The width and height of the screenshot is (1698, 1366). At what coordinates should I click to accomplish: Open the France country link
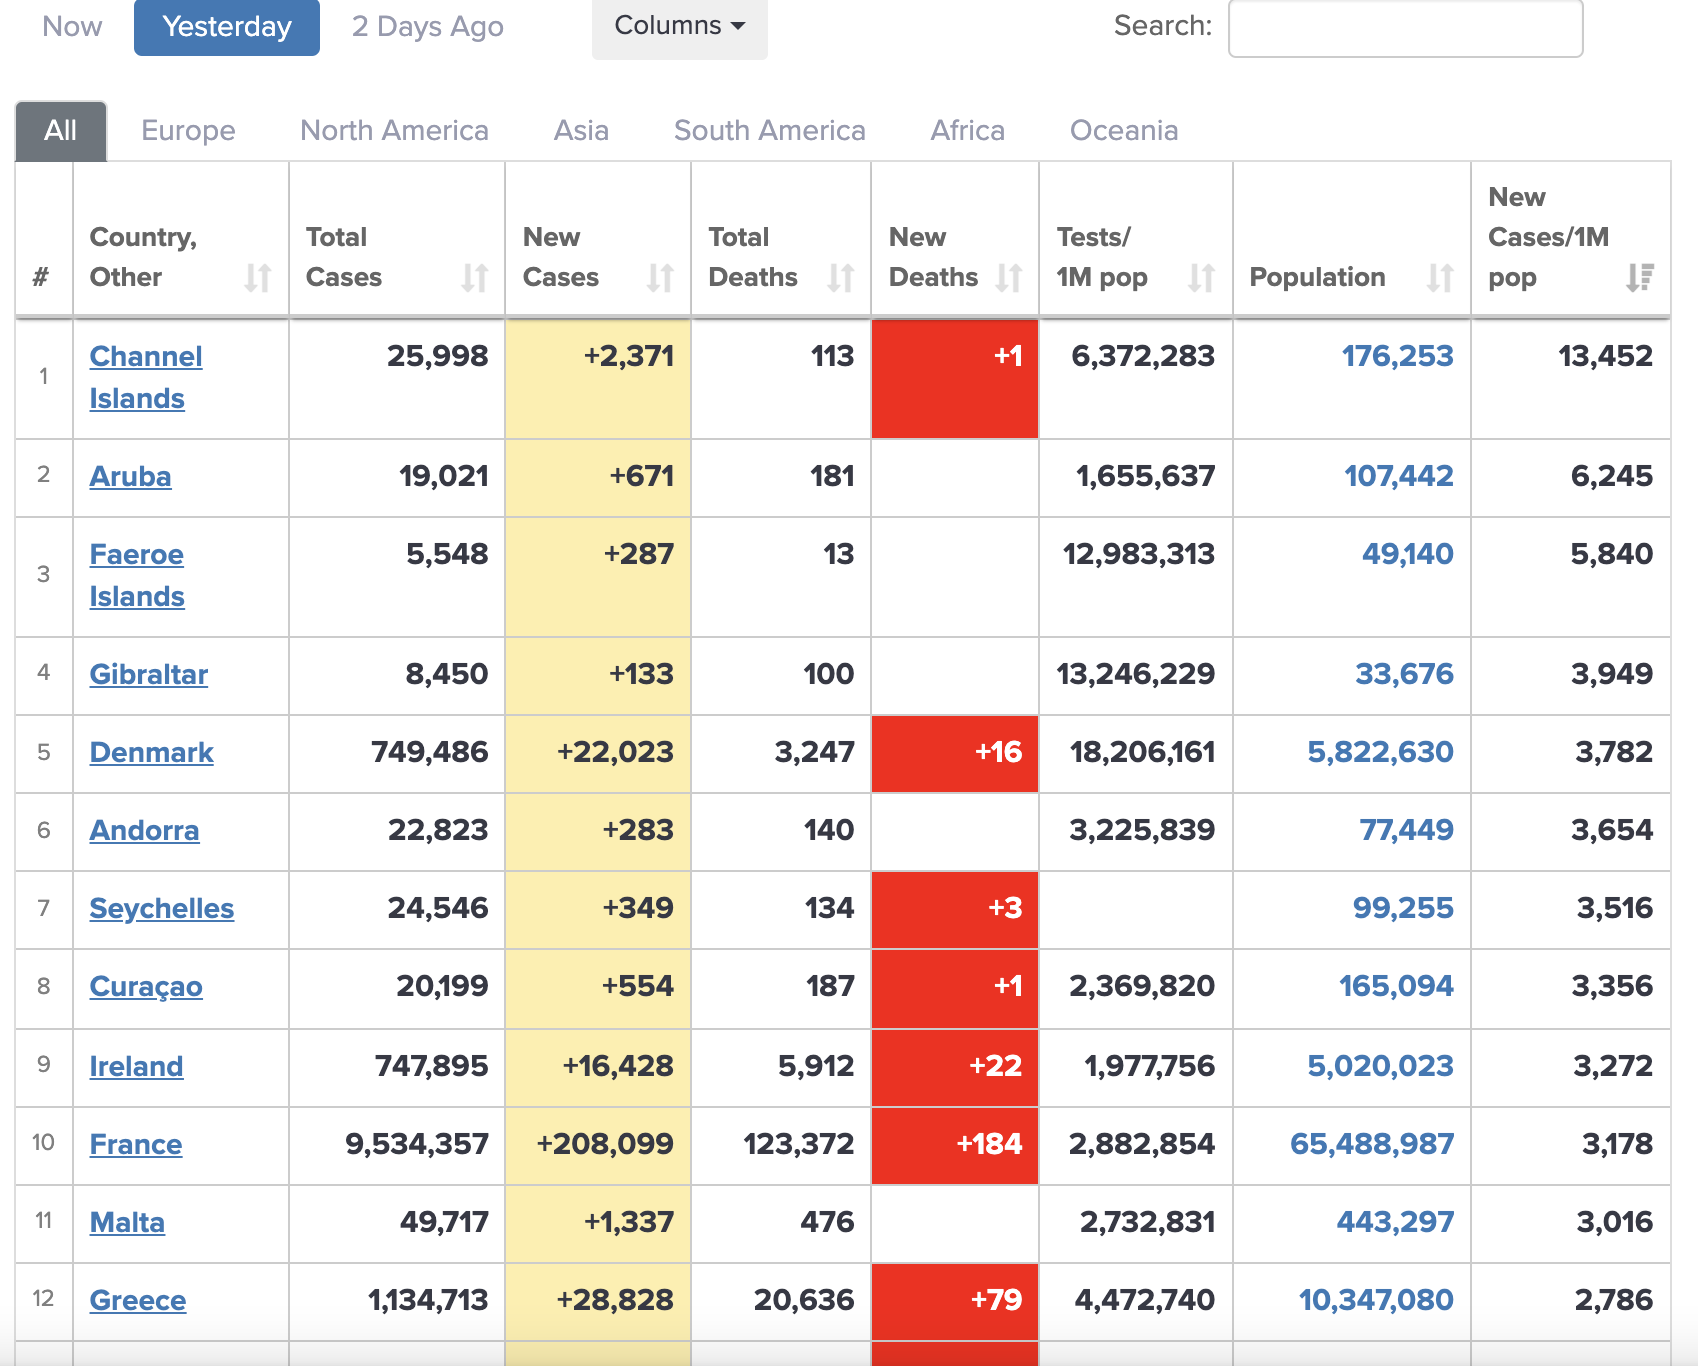[135, 1144]
